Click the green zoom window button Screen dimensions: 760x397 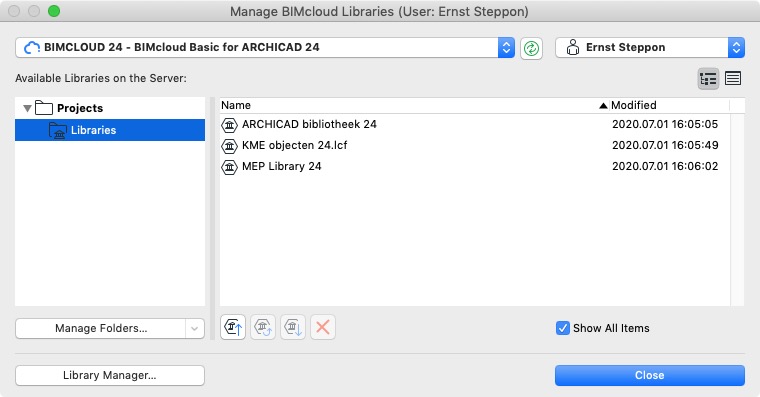click(x=54, y=11)
